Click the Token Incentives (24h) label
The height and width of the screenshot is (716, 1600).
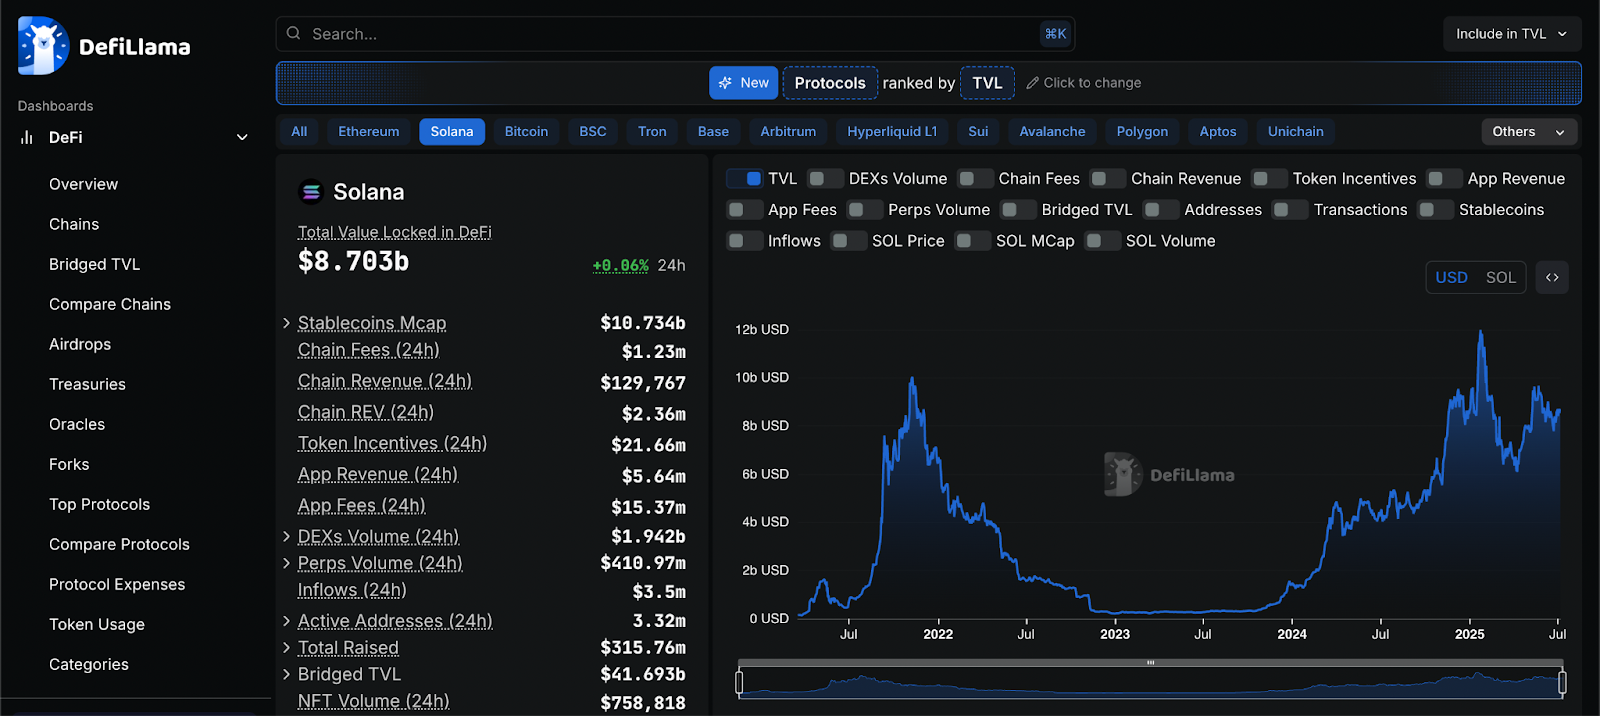coord(393,443)
